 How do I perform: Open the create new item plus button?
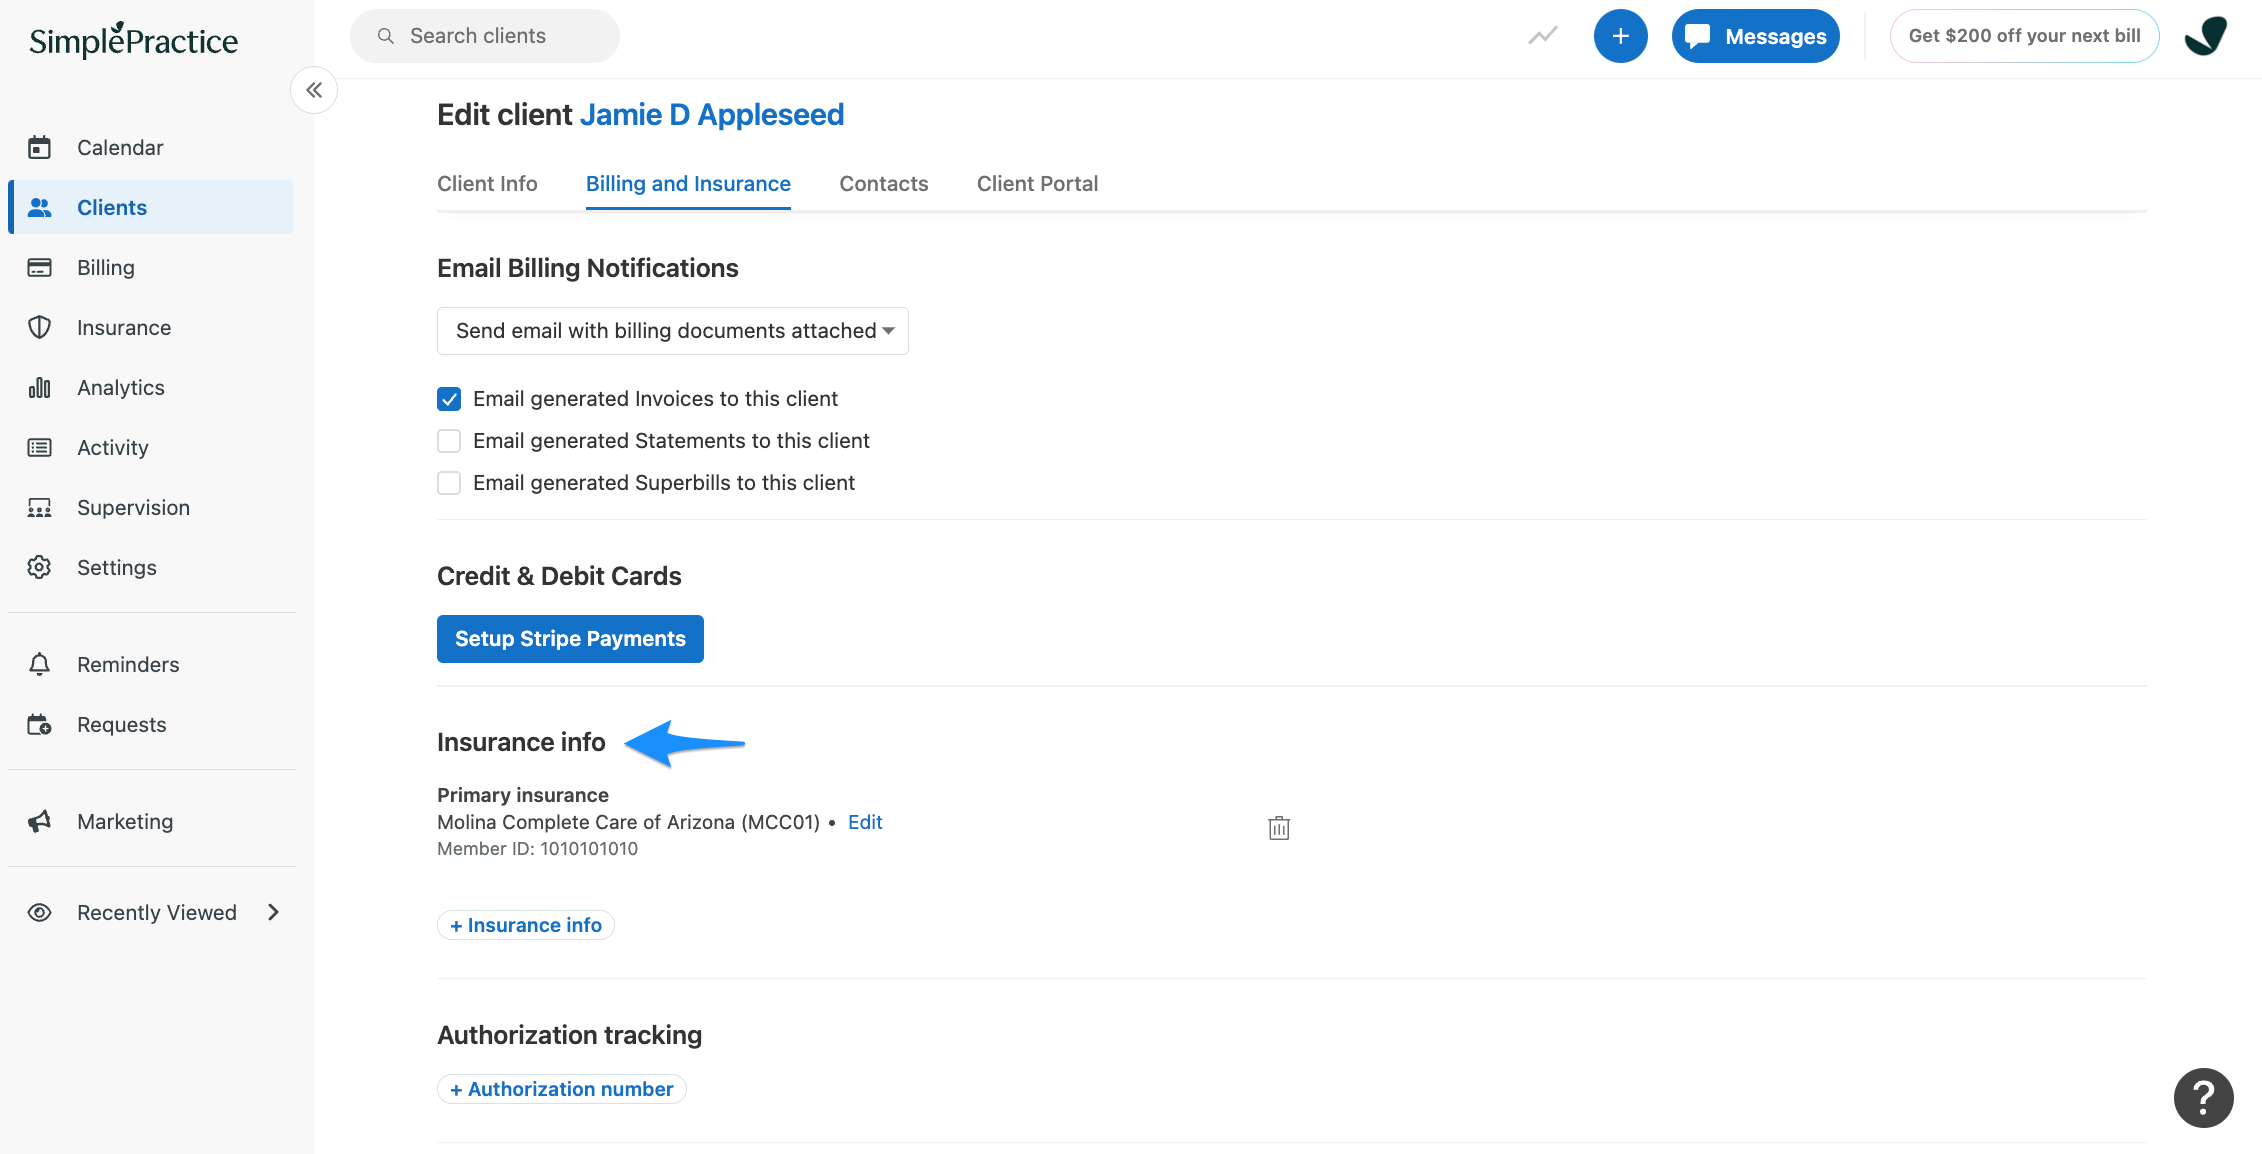[x=1620, y=35]
